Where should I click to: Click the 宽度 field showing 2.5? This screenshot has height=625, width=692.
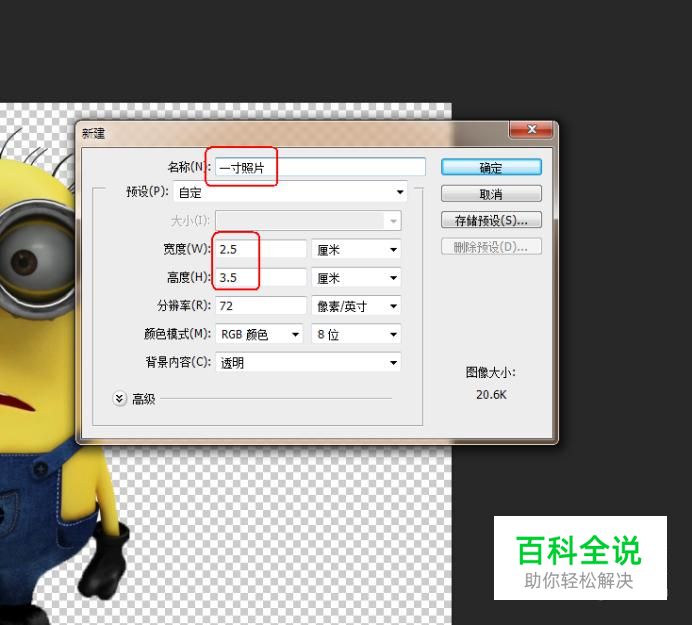[261, 249]
